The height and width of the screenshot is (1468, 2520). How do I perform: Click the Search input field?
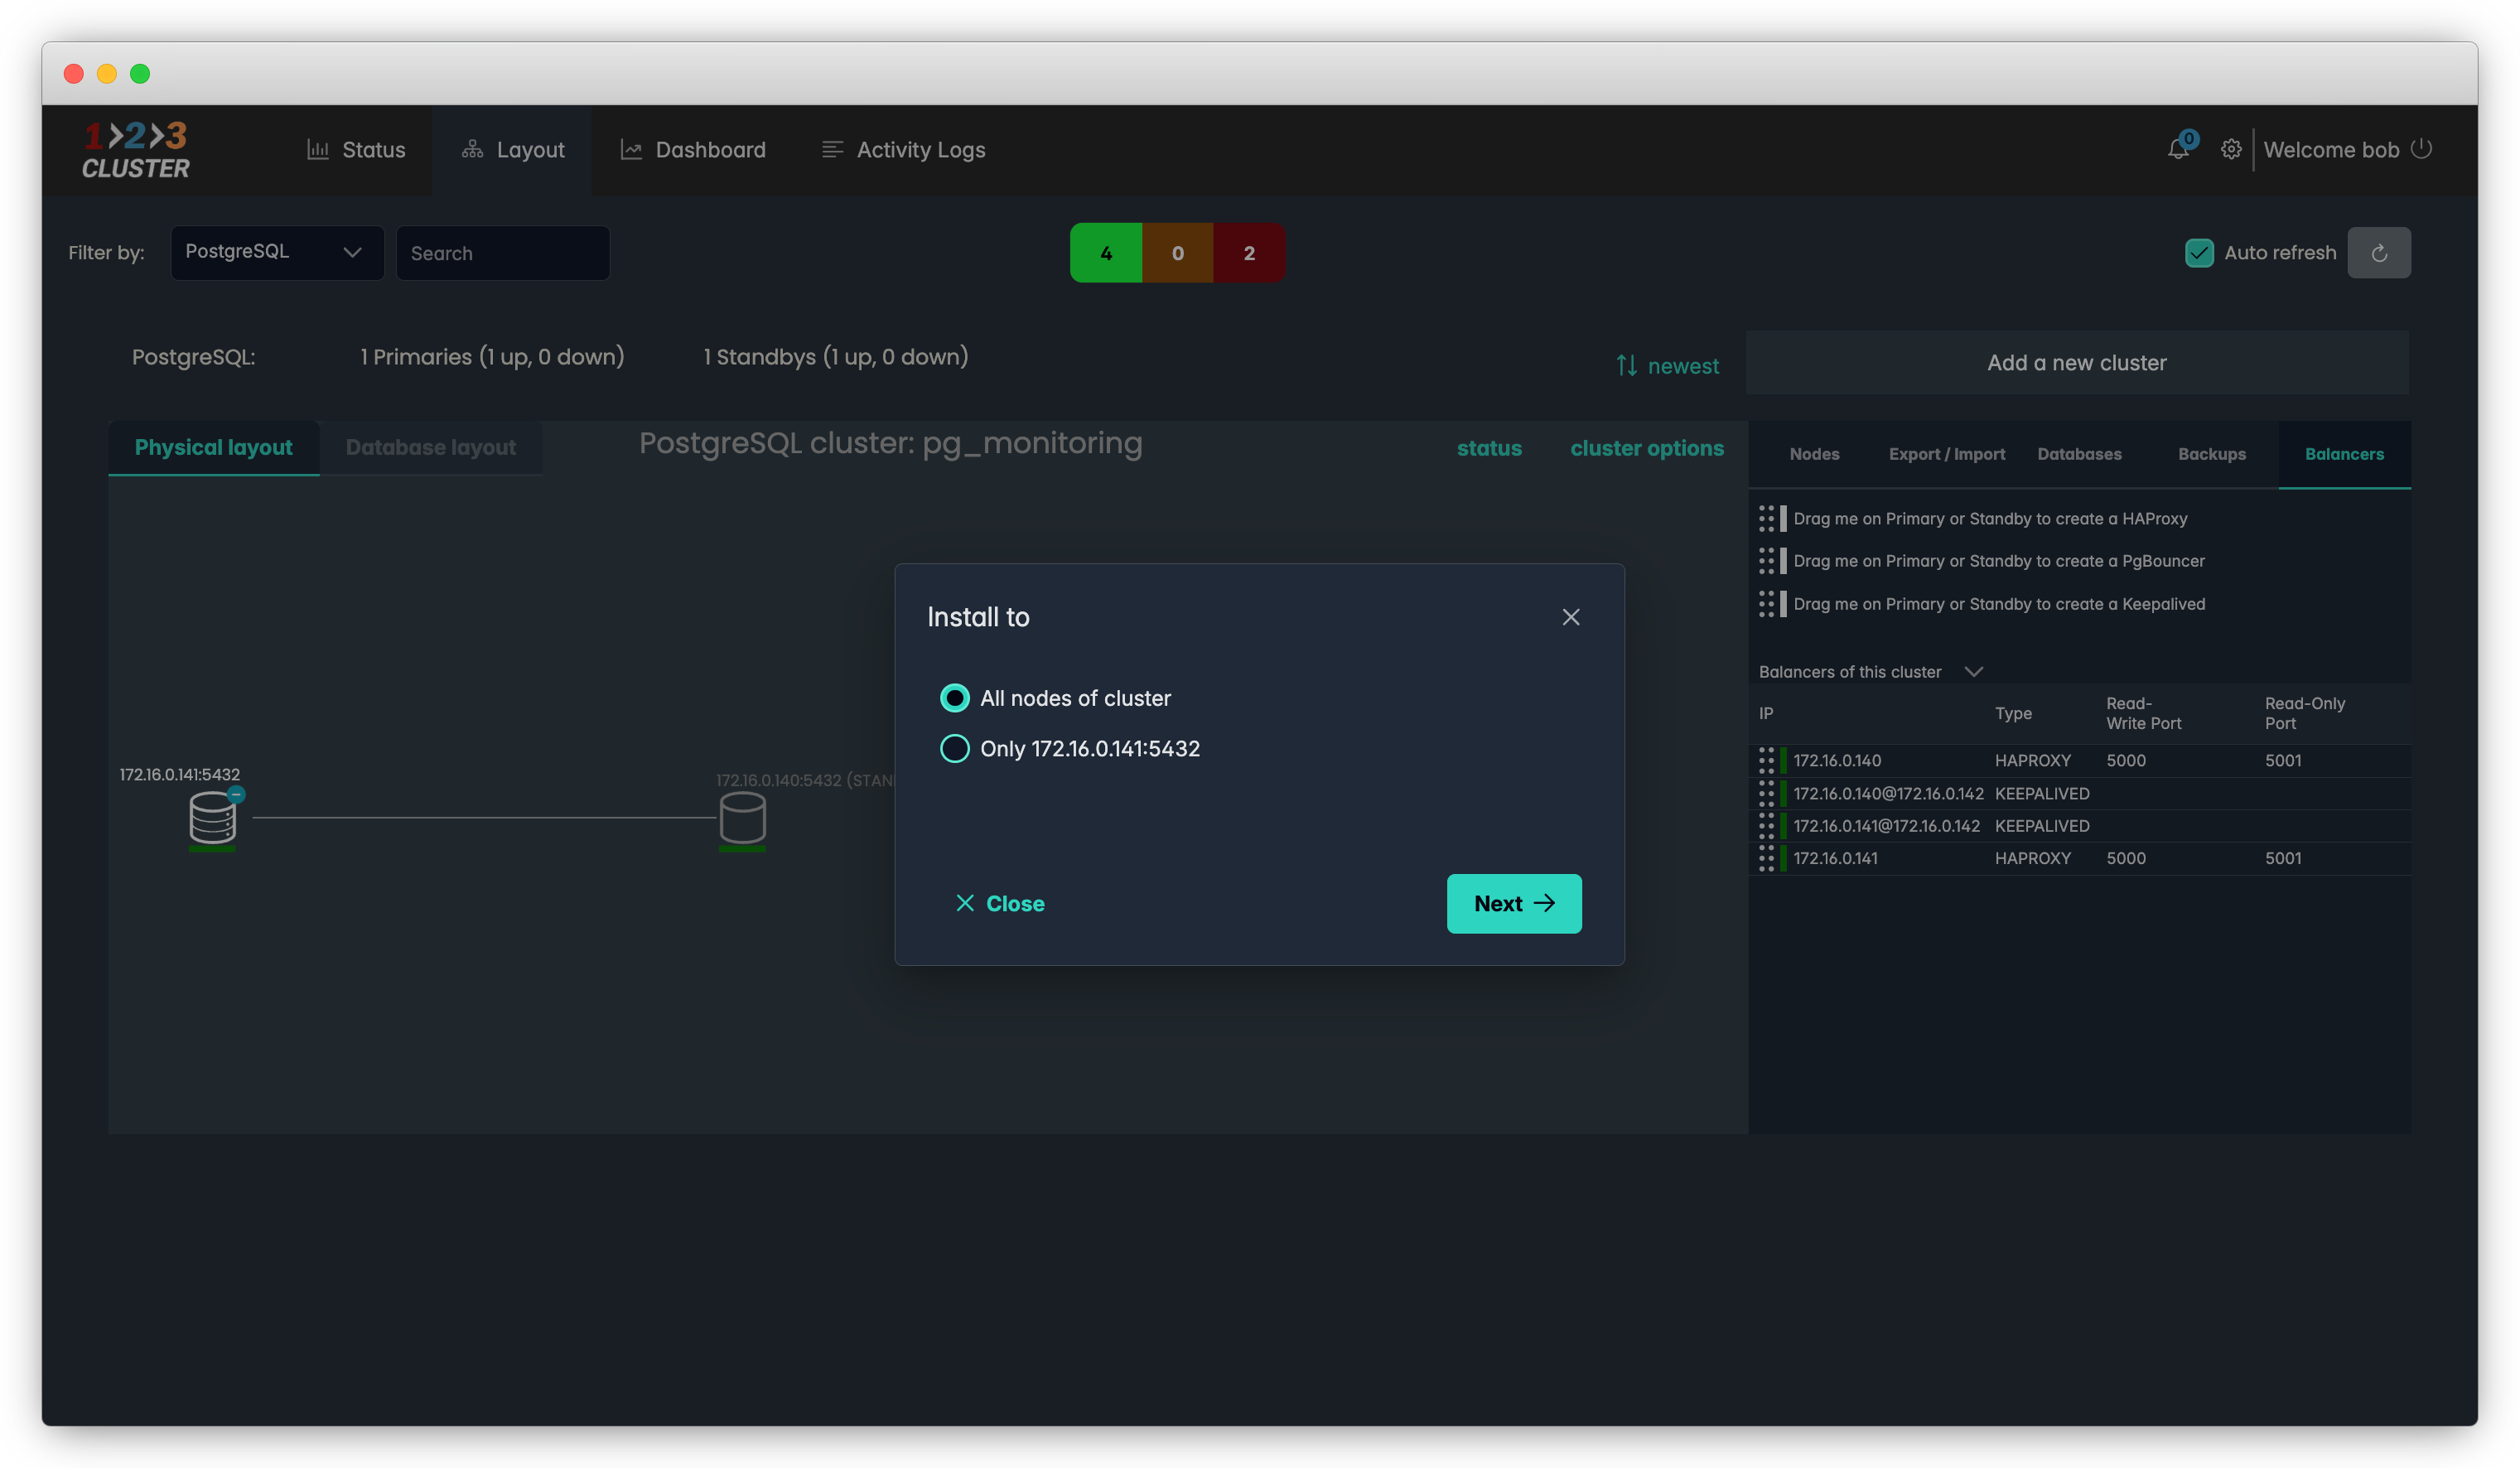pos(502,253)
